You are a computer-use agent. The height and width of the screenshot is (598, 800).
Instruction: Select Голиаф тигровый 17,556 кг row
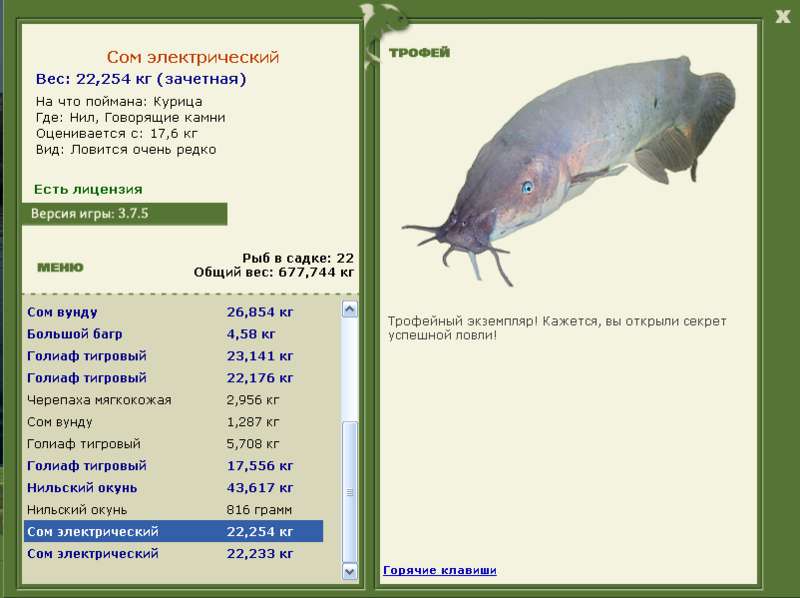(173, 465)
